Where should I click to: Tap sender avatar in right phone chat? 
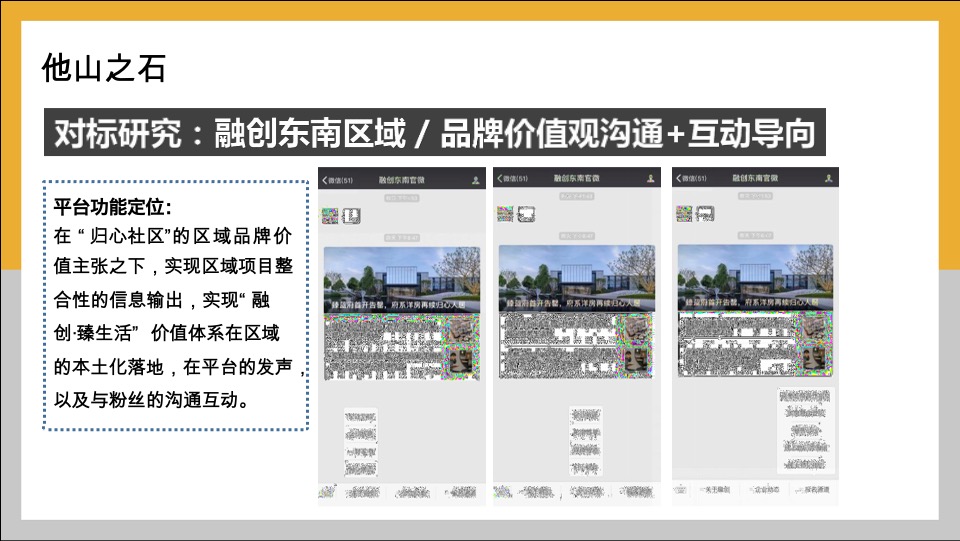coord(684,213)
